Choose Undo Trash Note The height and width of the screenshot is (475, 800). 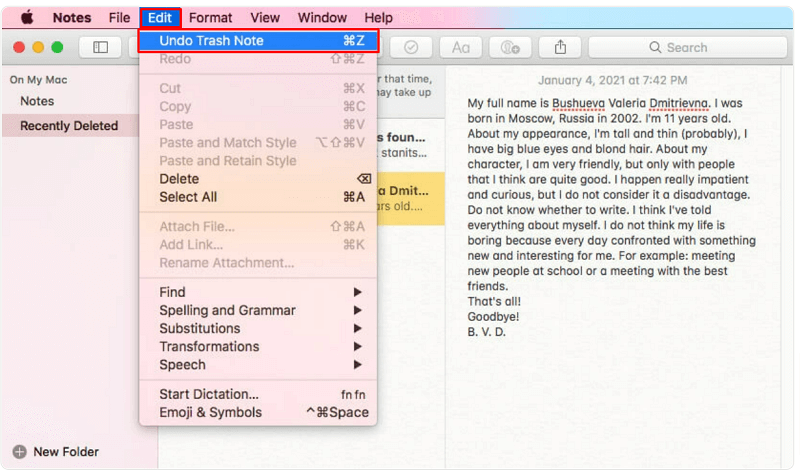[258, 41]
